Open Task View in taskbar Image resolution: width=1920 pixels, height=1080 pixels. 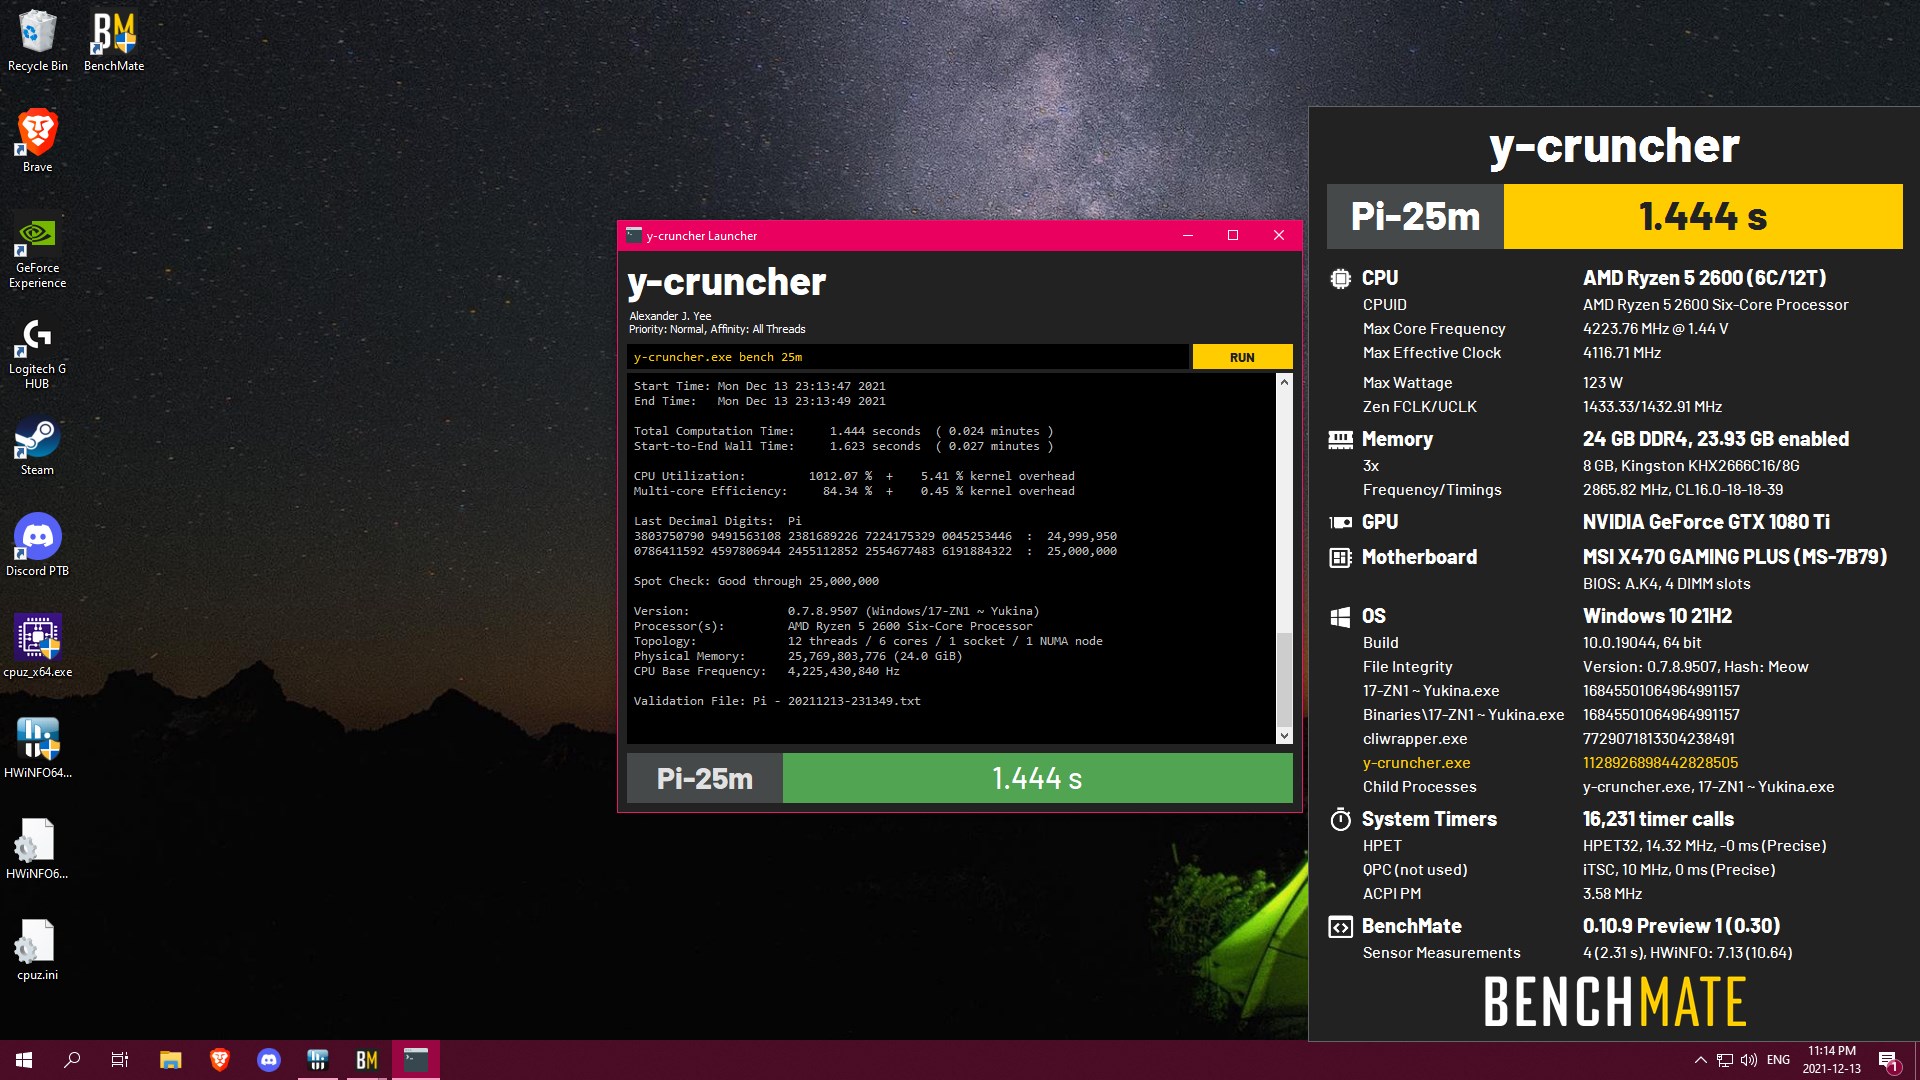point(120,1060)
